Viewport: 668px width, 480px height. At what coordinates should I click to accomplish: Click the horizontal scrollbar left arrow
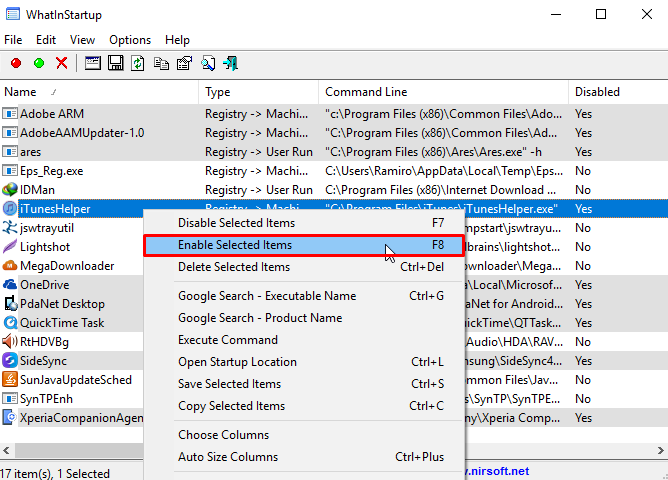click(6, 450)
